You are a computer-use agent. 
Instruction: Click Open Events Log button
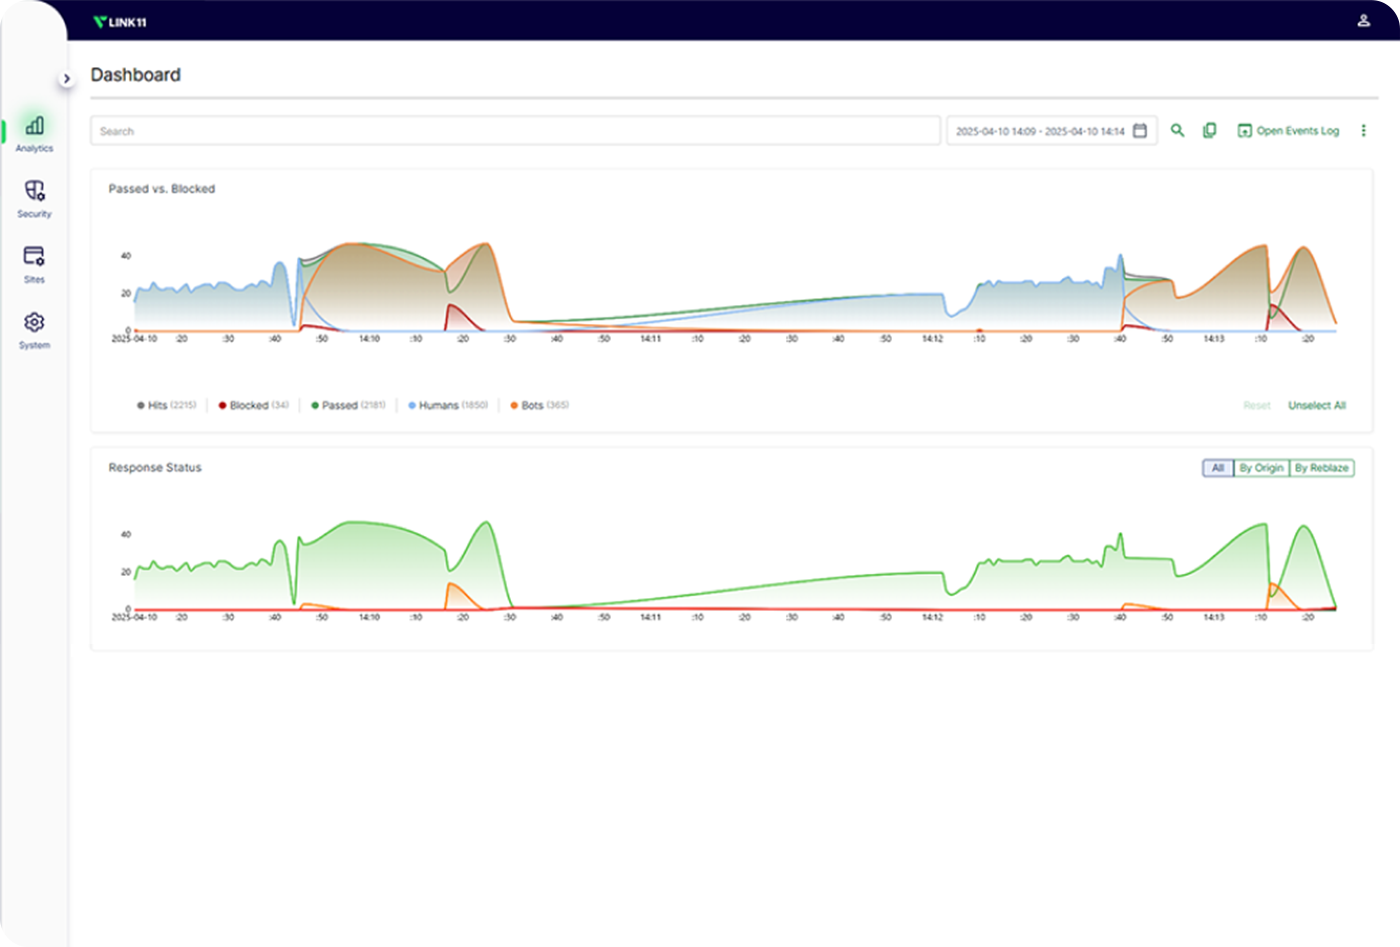[1288, 131]
